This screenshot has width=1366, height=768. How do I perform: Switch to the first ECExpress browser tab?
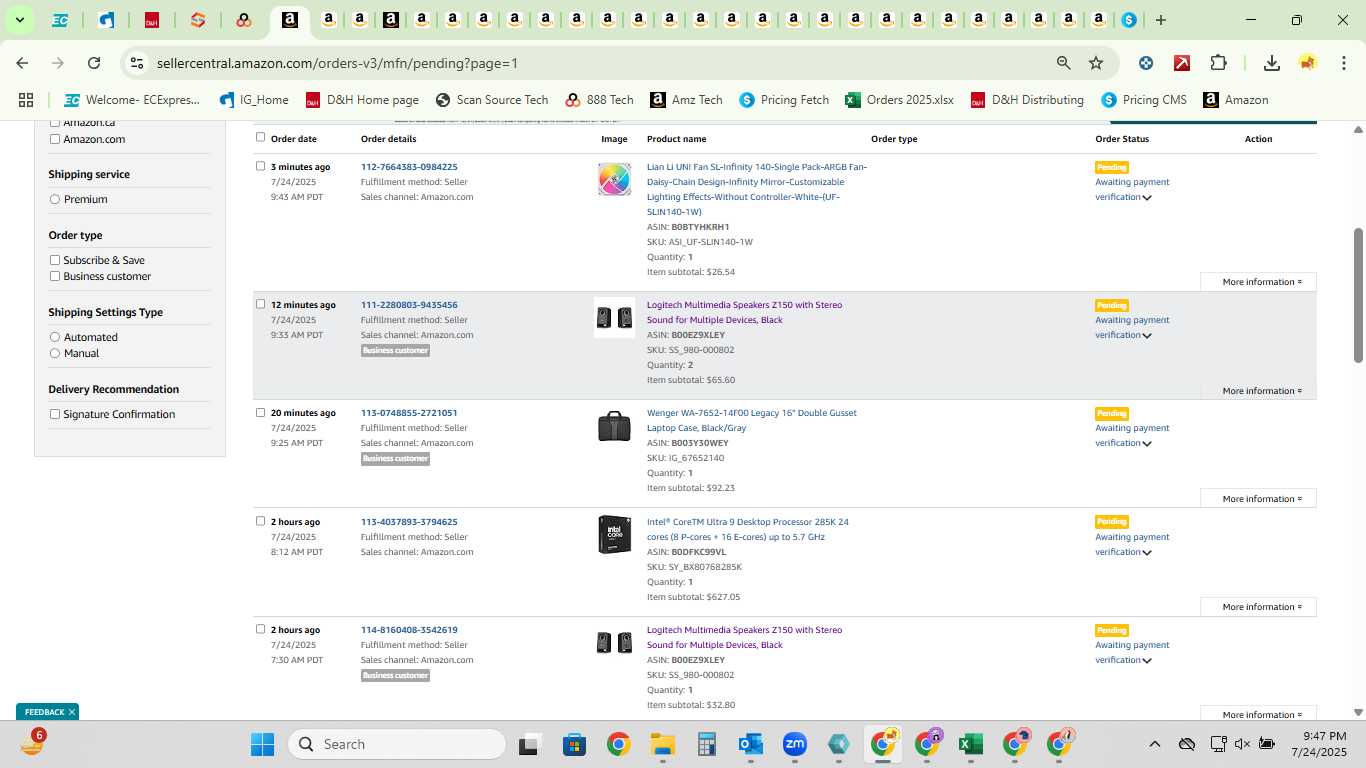click(60, 20)
